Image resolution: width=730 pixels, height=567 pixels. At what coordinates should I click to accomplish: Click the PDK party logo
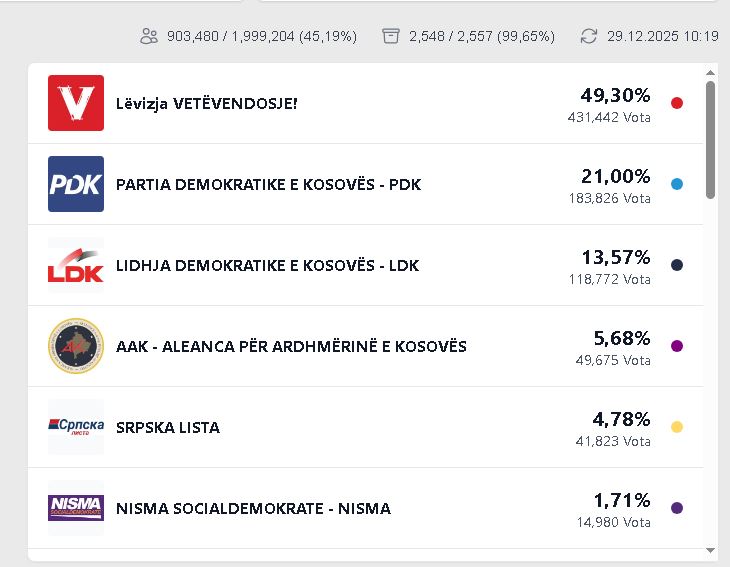[x=76, y=184]
